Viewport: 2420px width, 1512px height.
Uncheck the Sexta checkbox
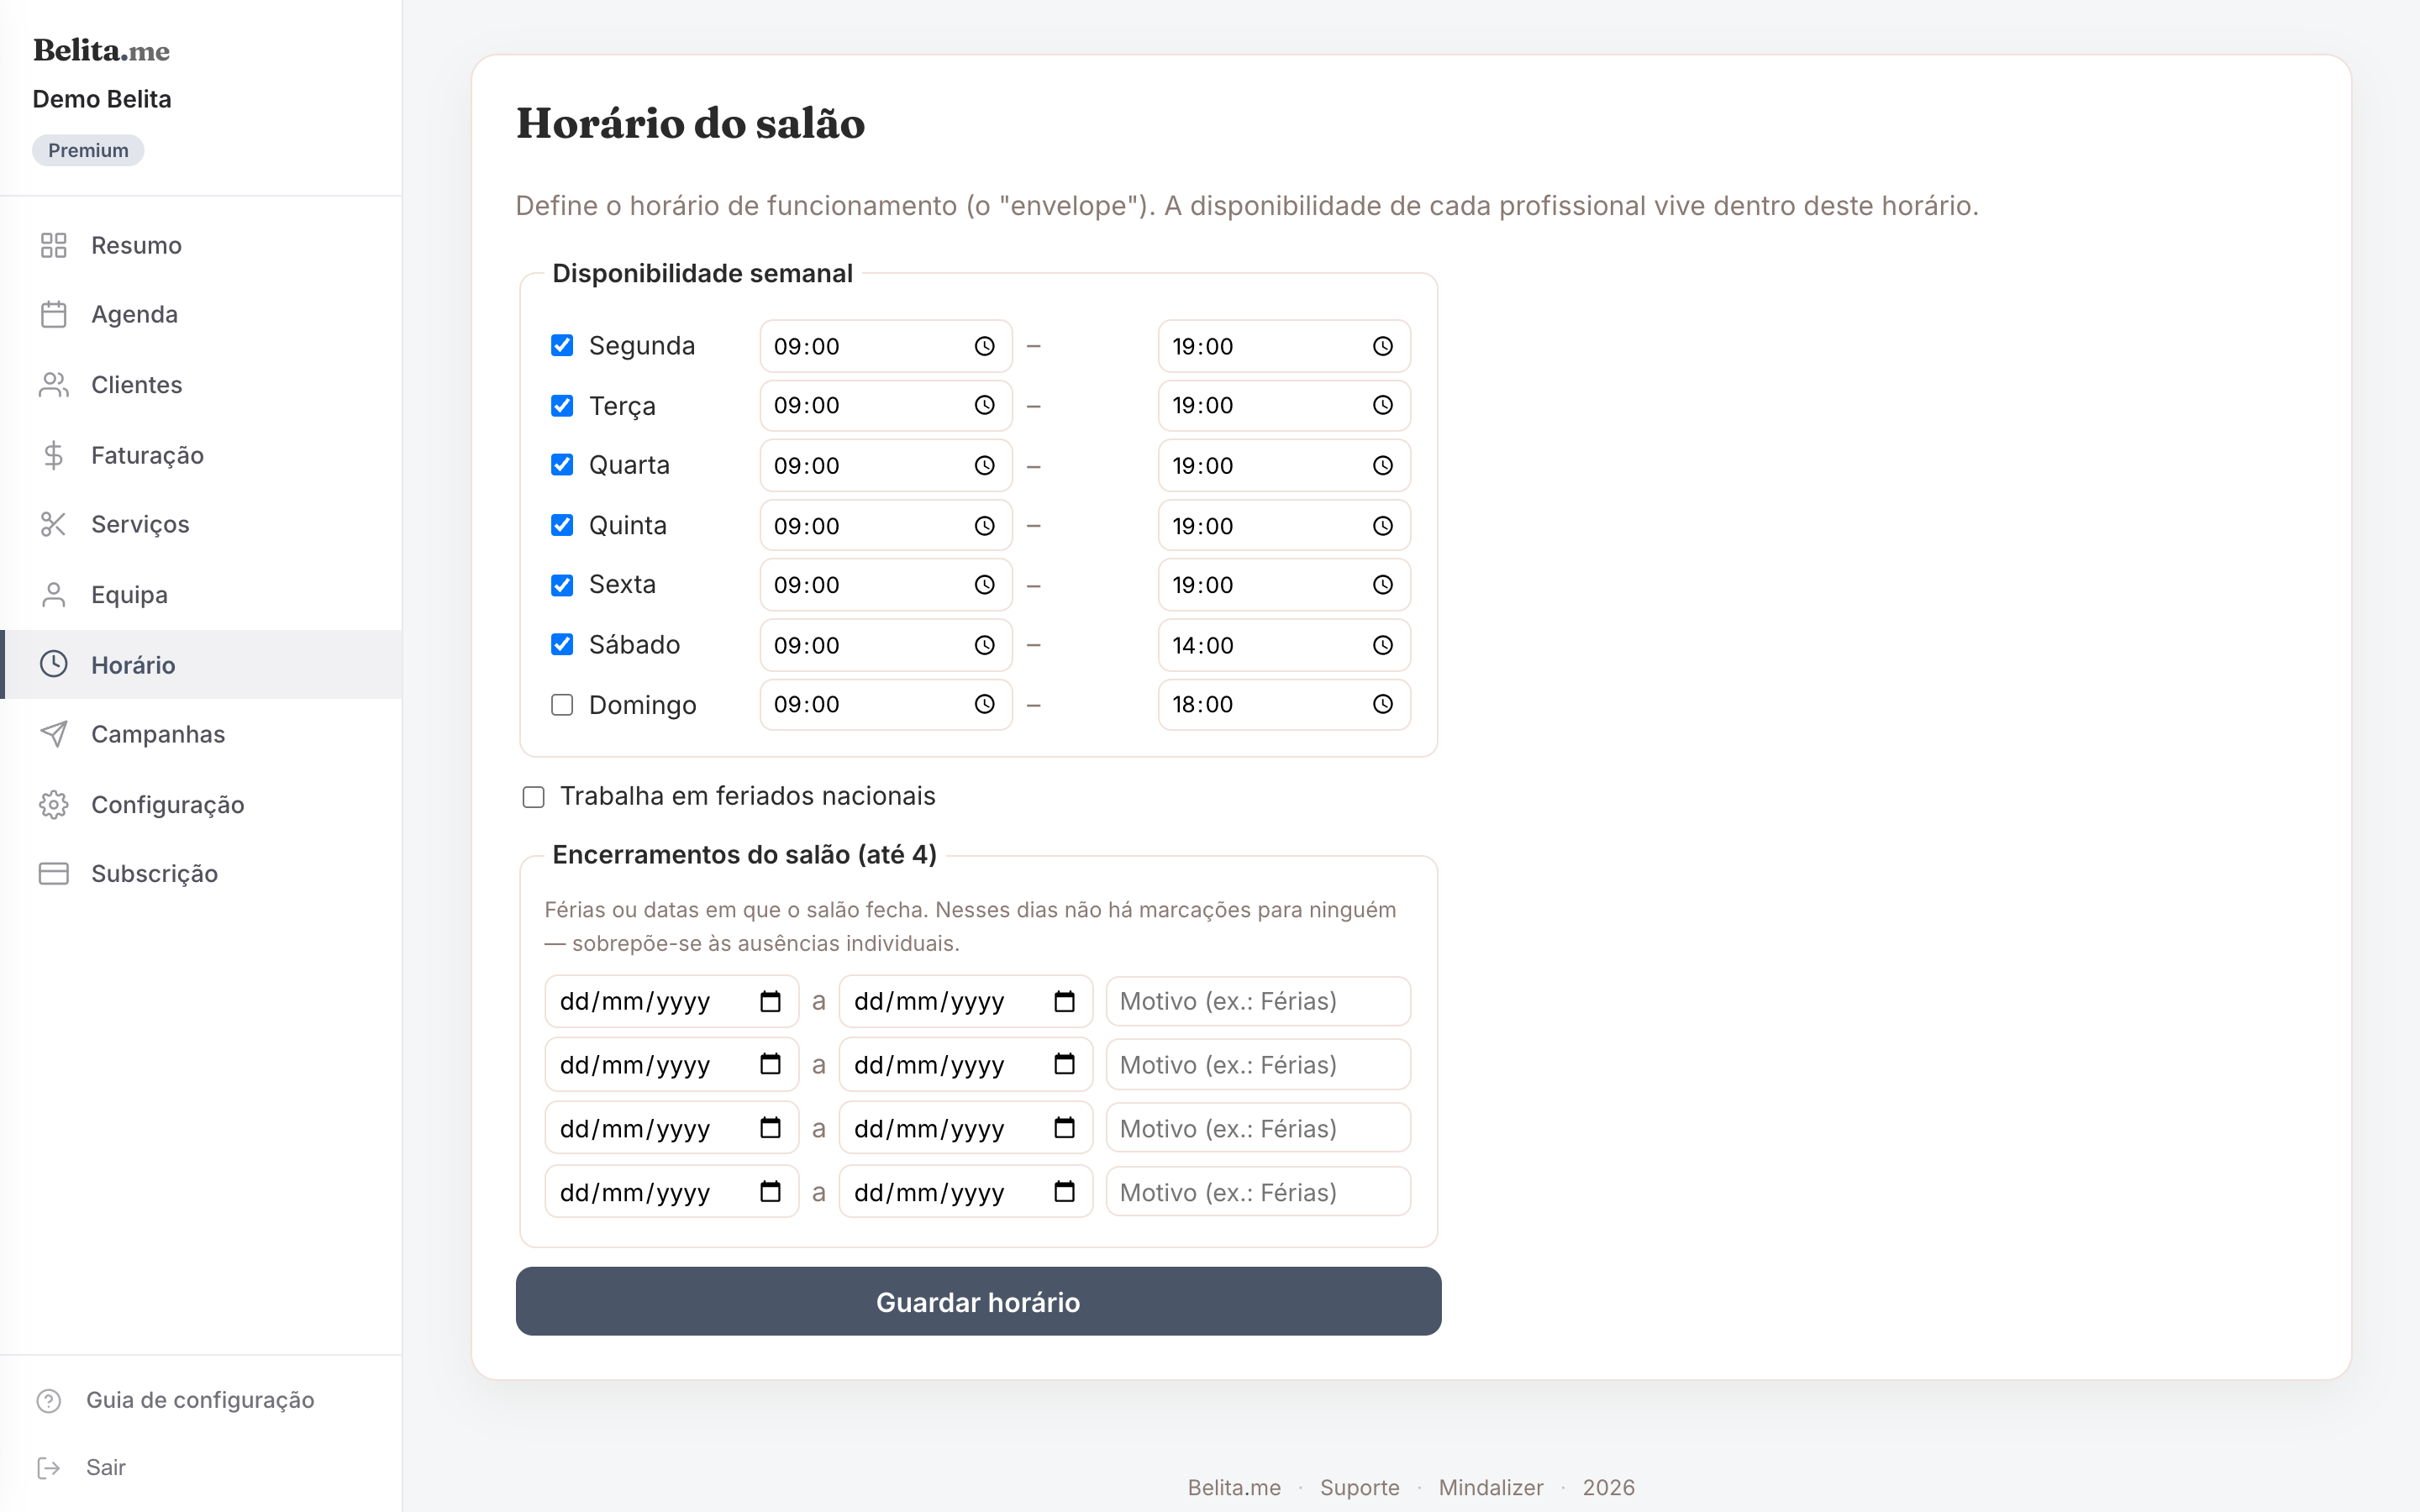point(562,585)
